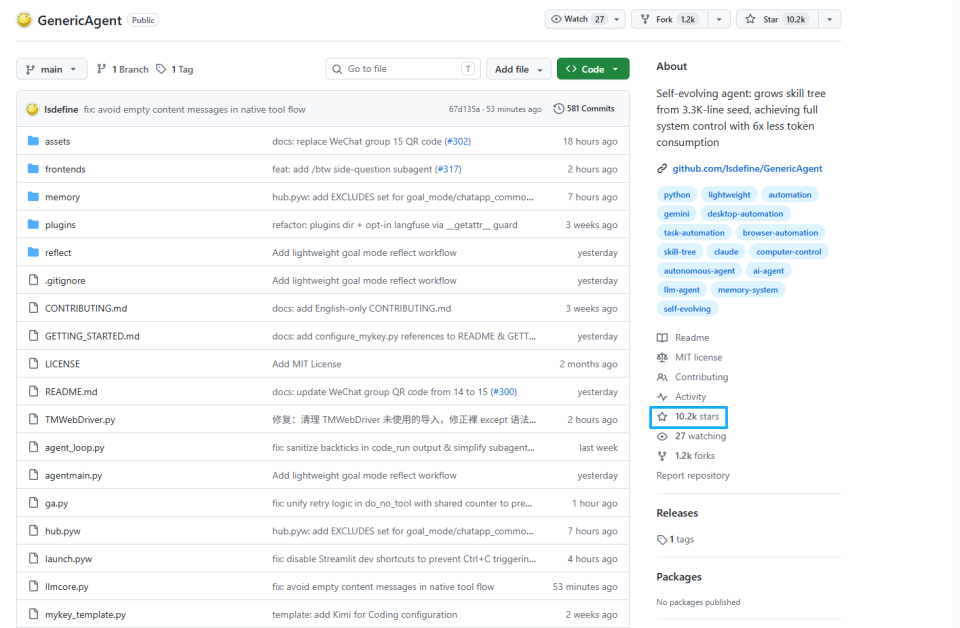Open pull request #317 link

448,169
